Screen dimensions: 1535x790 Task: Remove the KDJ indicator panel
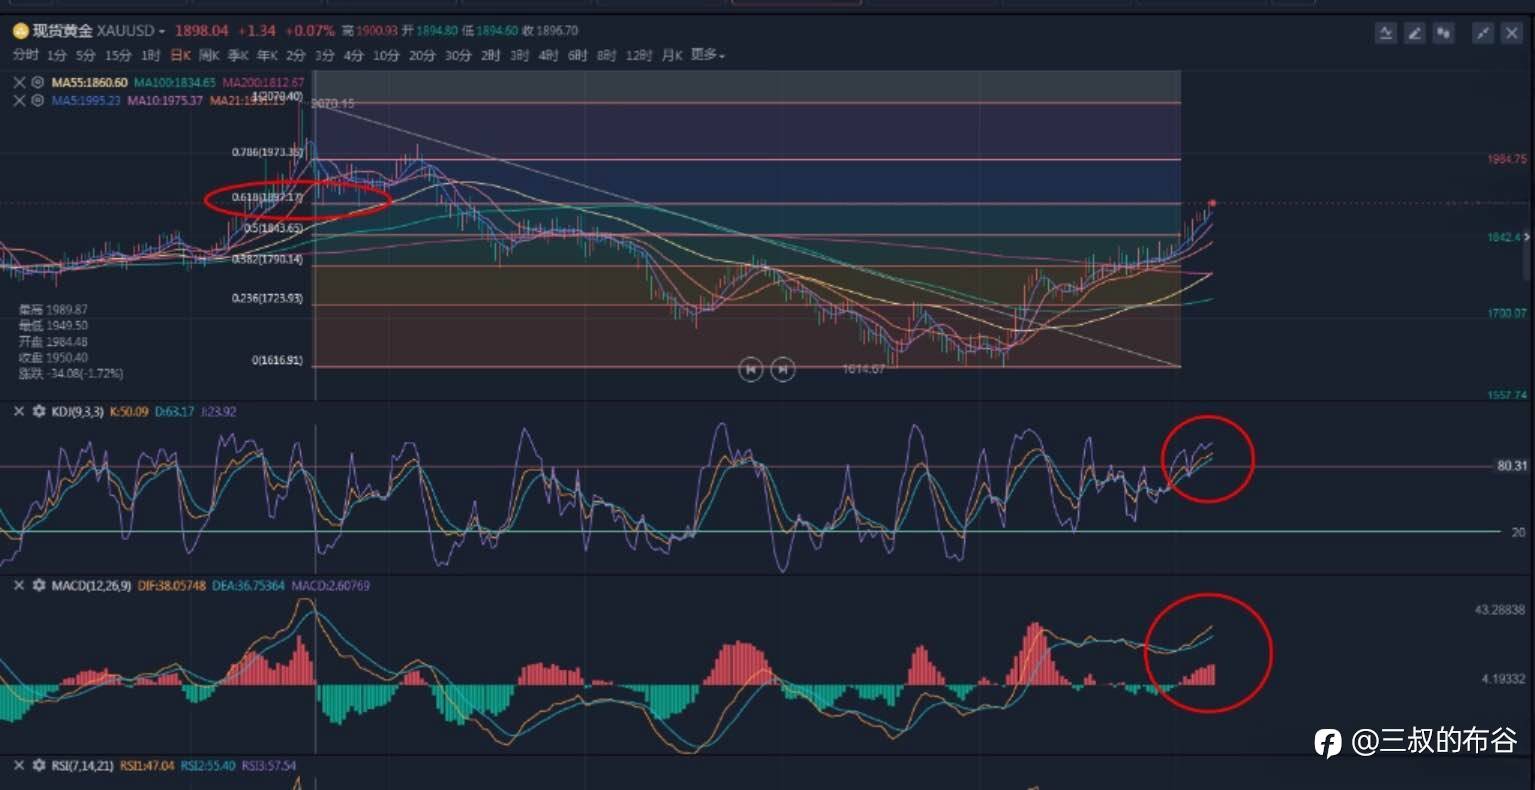[19, 411]
